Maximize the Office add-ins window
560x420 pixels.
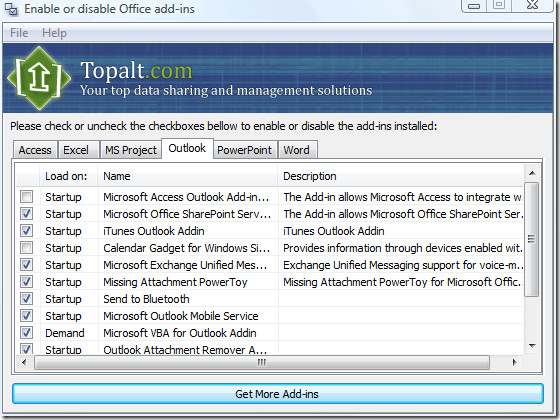[499, 5]
